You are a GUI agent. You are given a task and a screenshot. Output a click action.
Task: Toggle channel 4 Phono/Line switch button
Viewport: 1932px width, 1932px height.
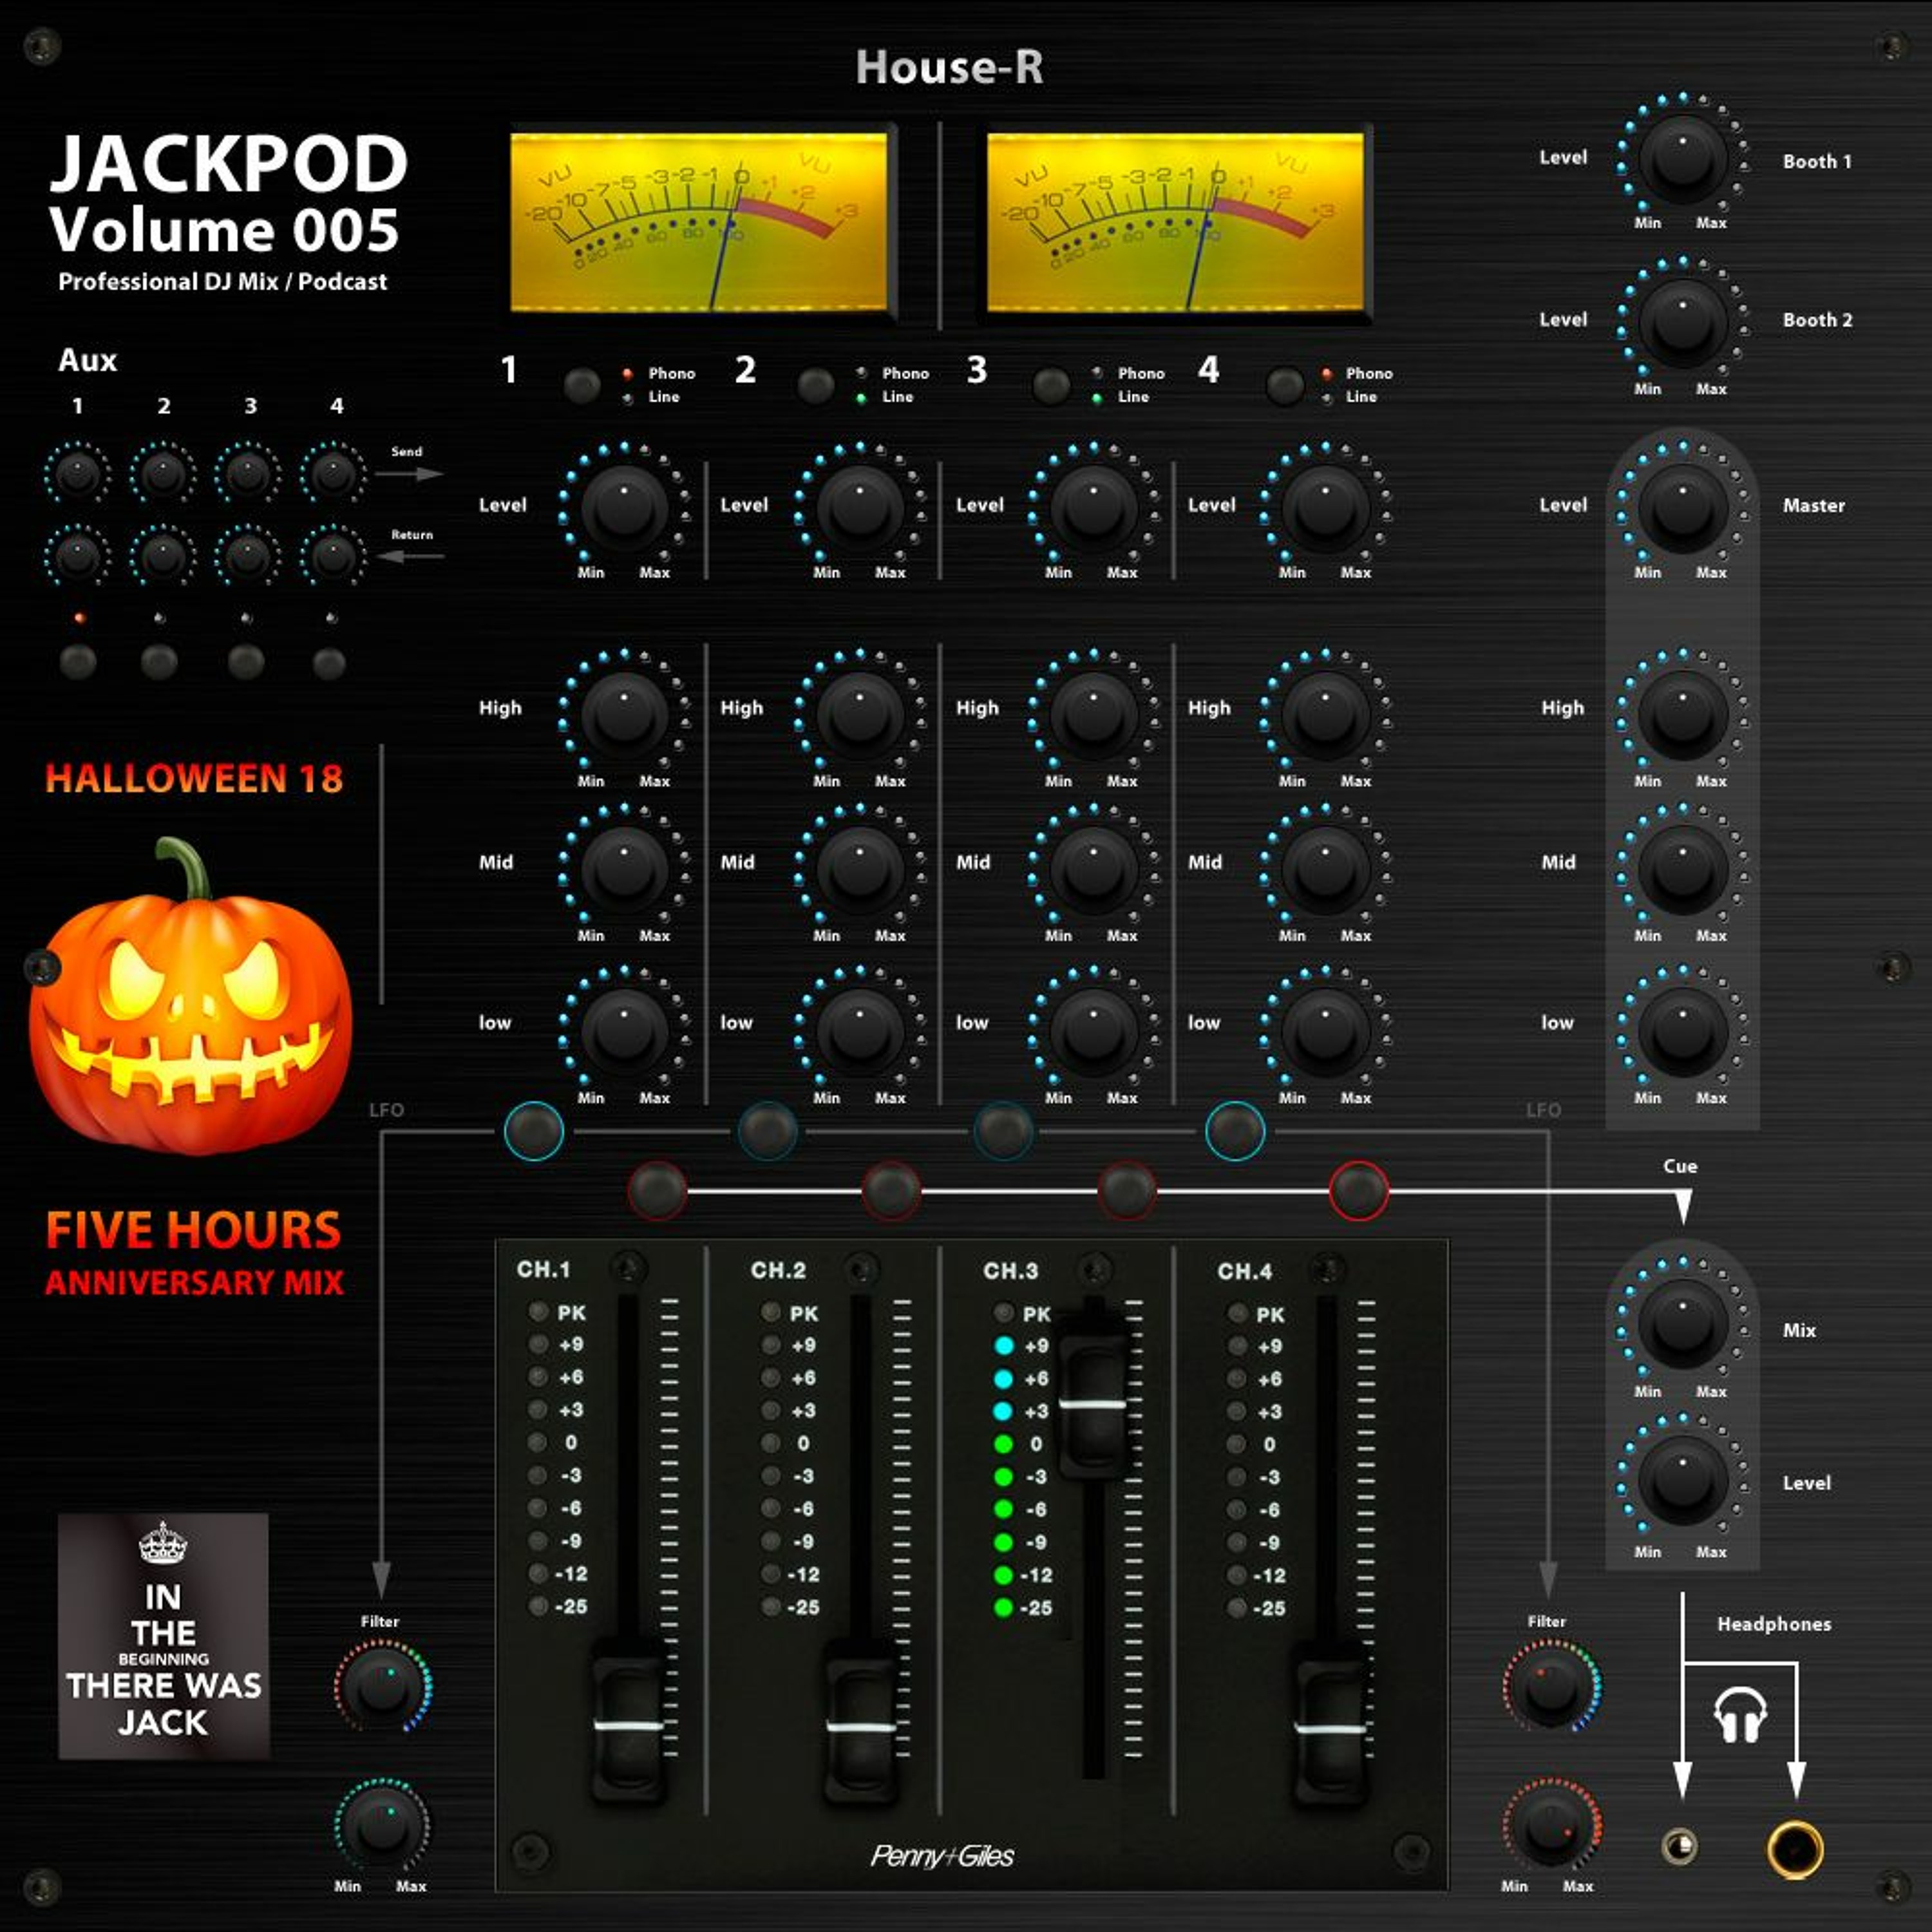coord(1285,385)
